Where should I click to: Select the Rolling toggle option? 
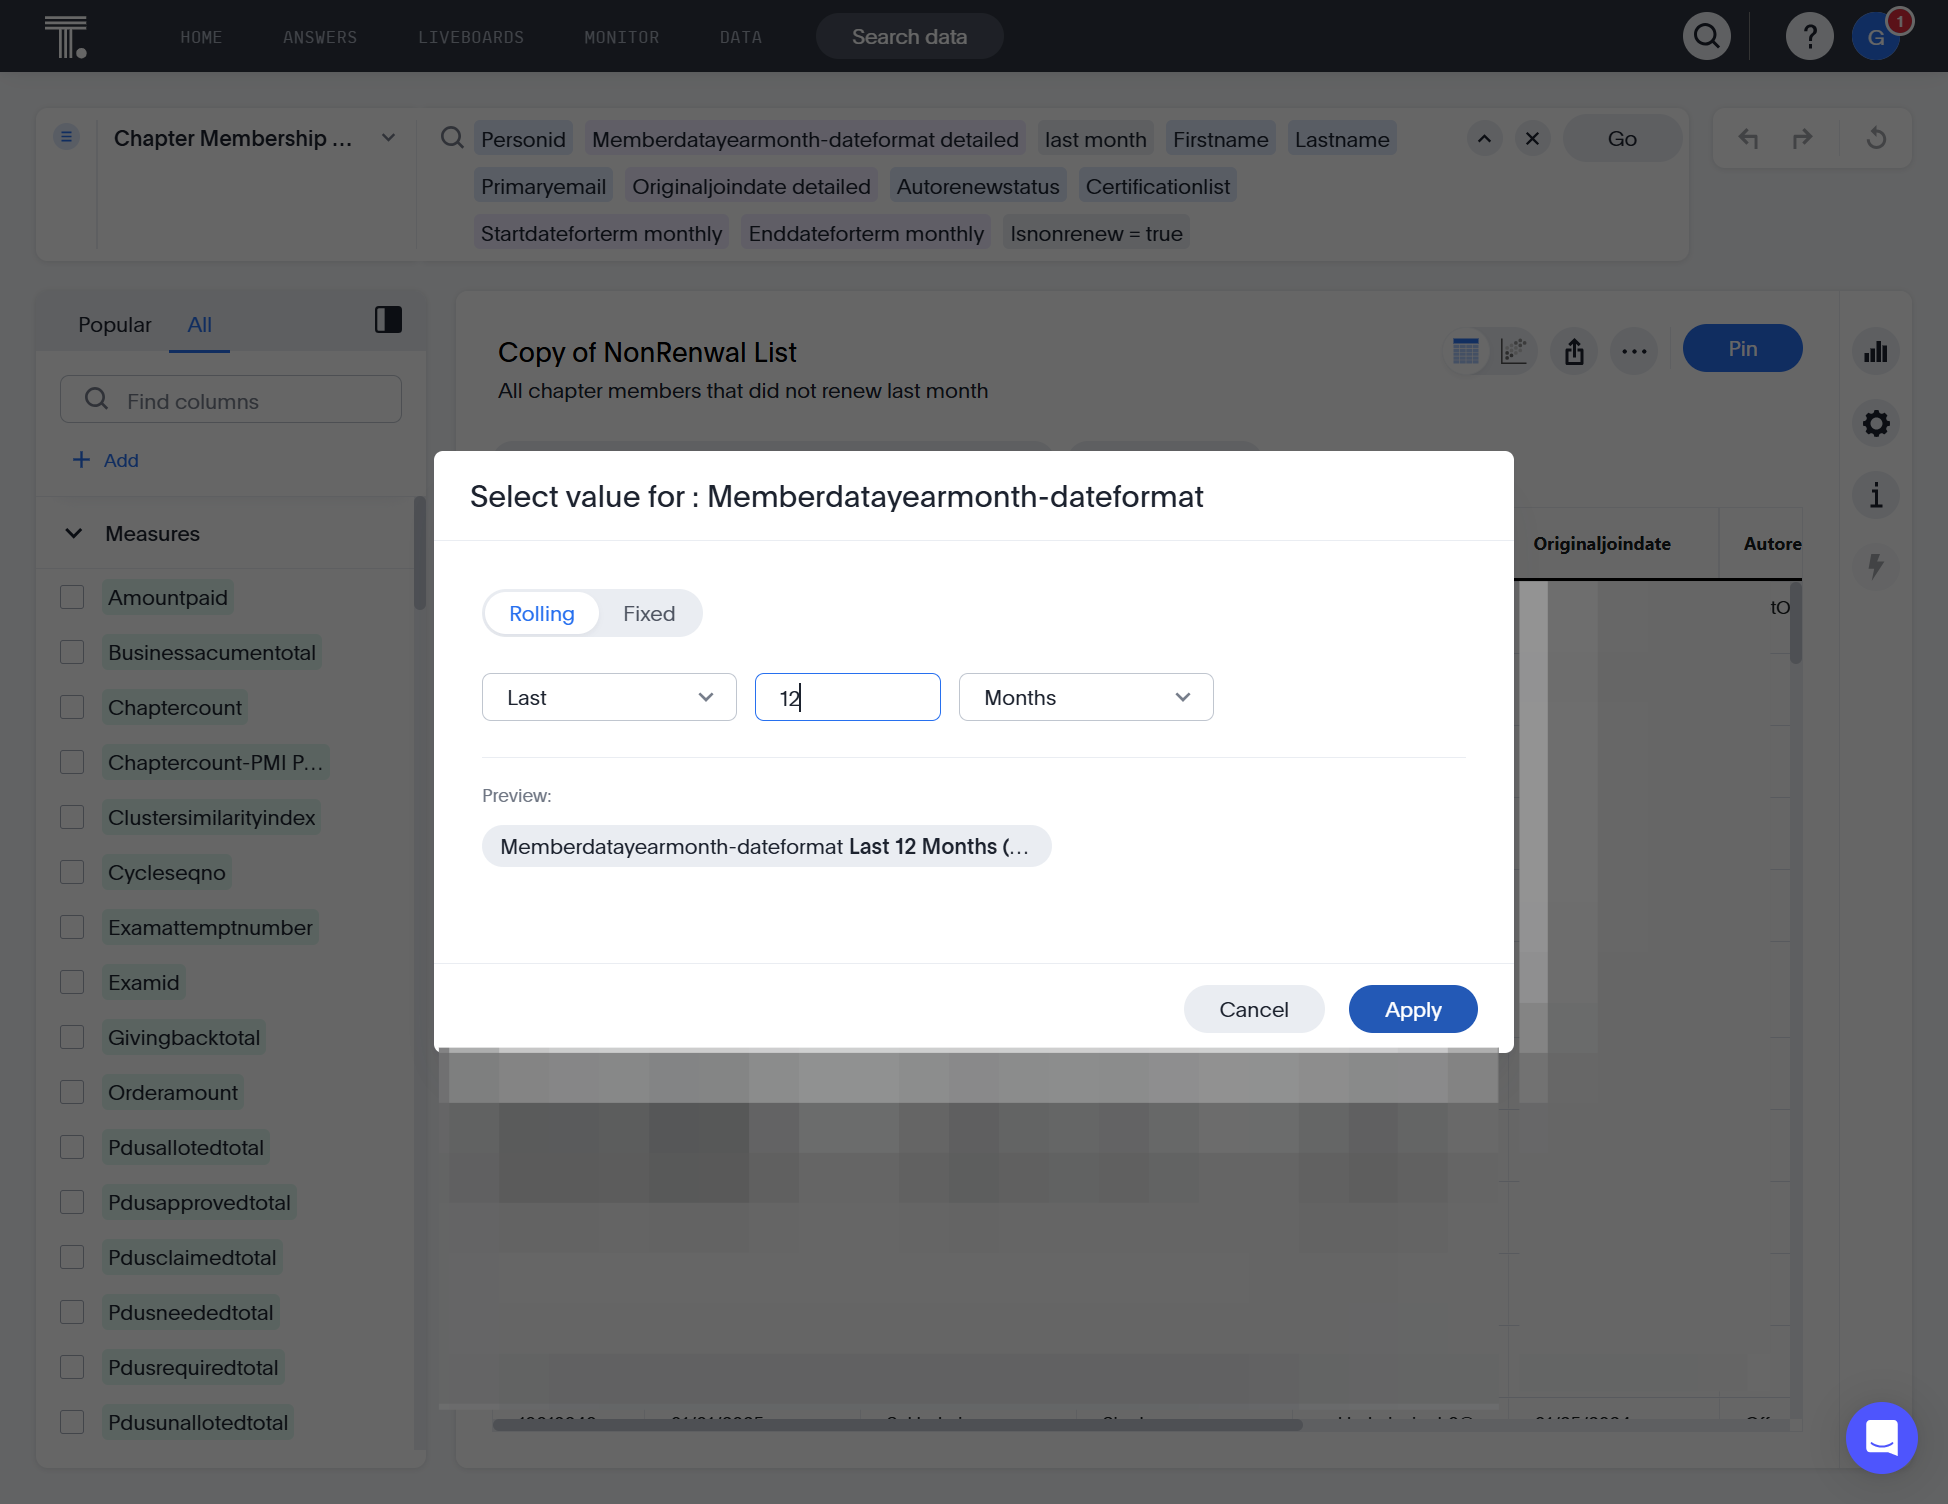(x=542, y=613)
